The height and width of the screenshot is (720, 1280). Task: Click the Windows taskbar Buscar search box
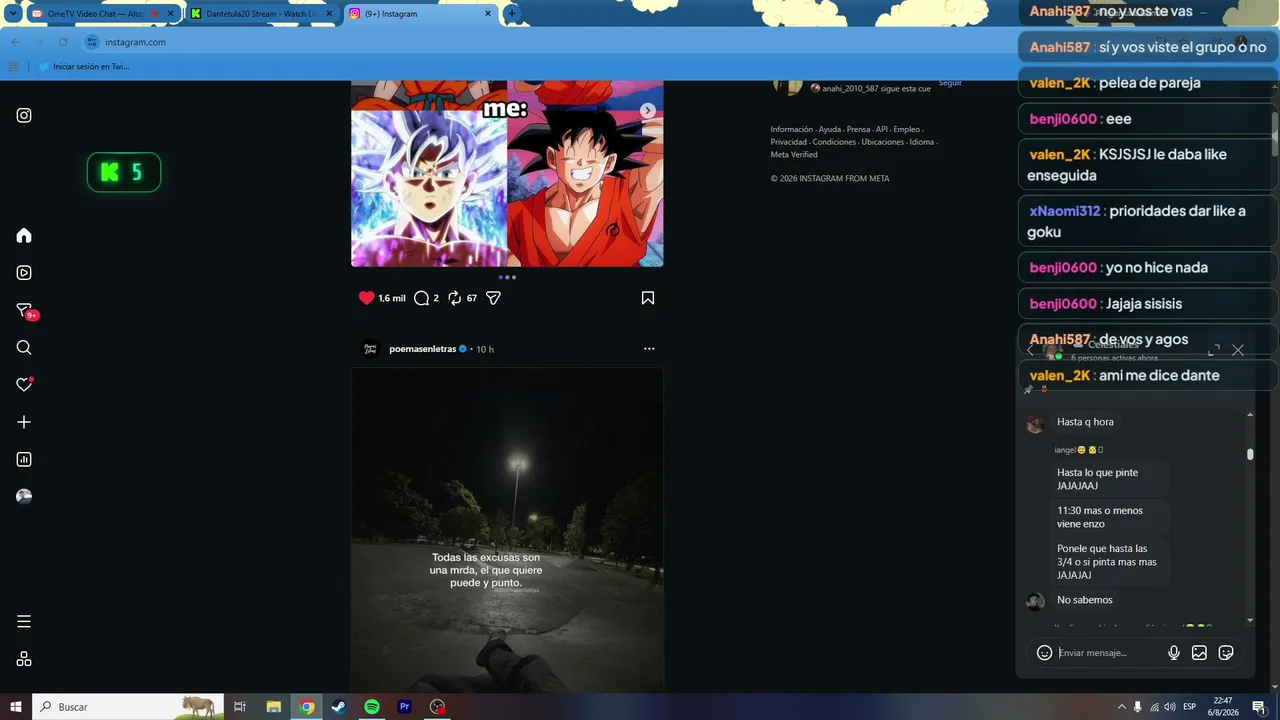(x=128, y=707)
